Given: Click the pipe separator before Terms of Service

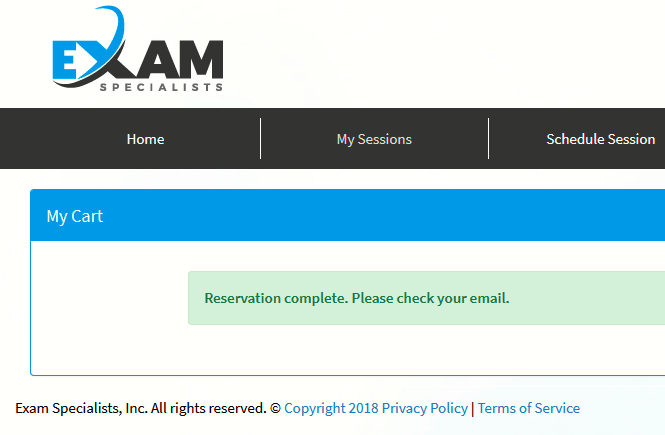Looking at the screenshot, I should coord(472,408).
